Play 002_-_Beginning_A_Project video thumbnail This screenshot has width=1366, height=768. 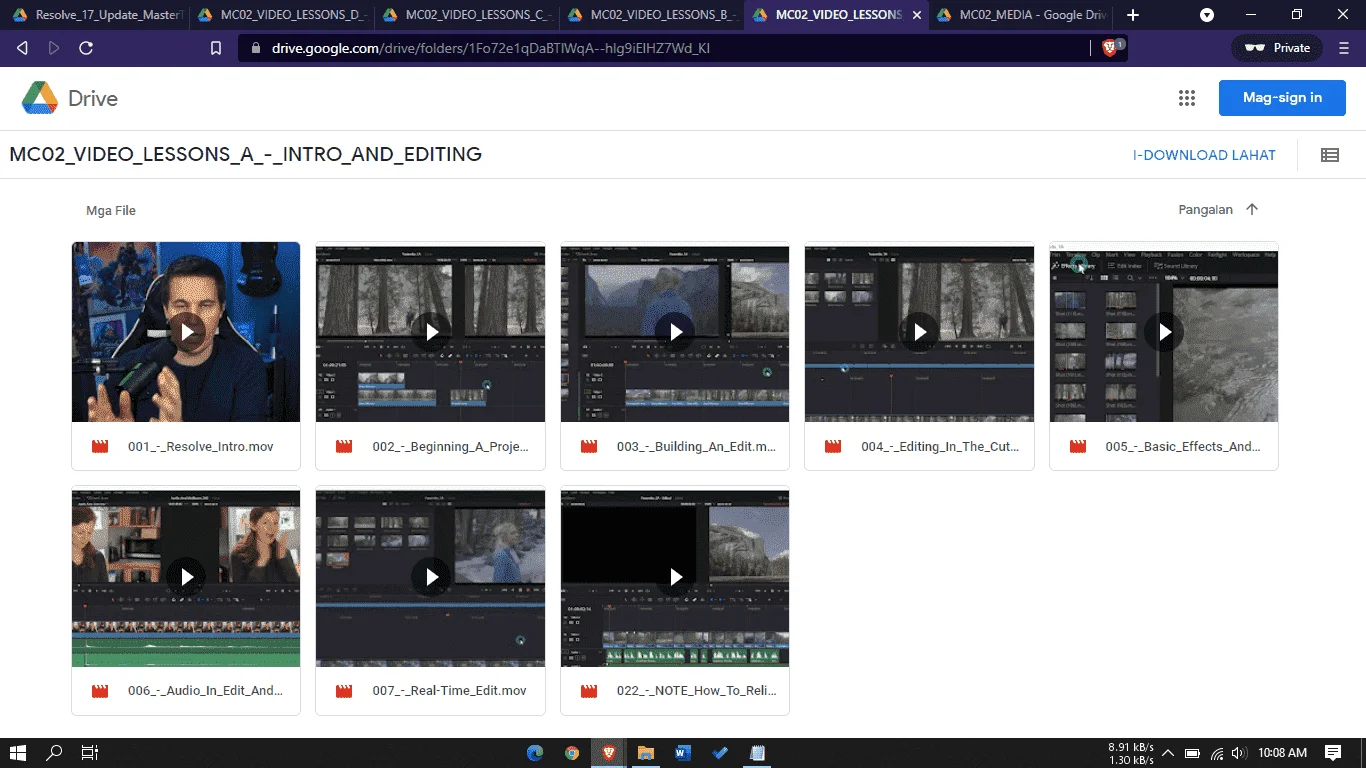[x=430, y=332]
